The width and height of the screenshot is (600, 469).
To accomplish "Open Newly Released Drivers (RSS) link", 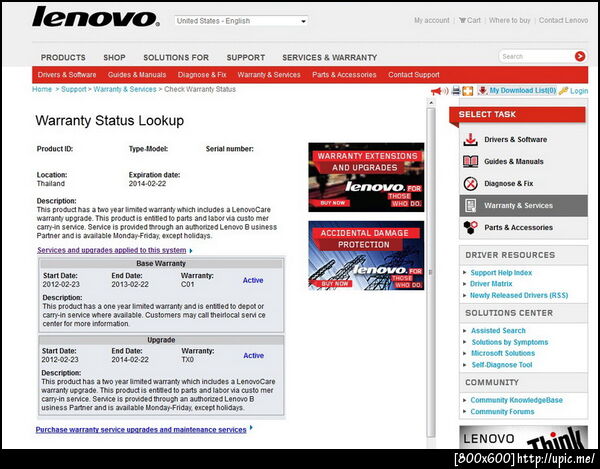I will pos(519,295).
